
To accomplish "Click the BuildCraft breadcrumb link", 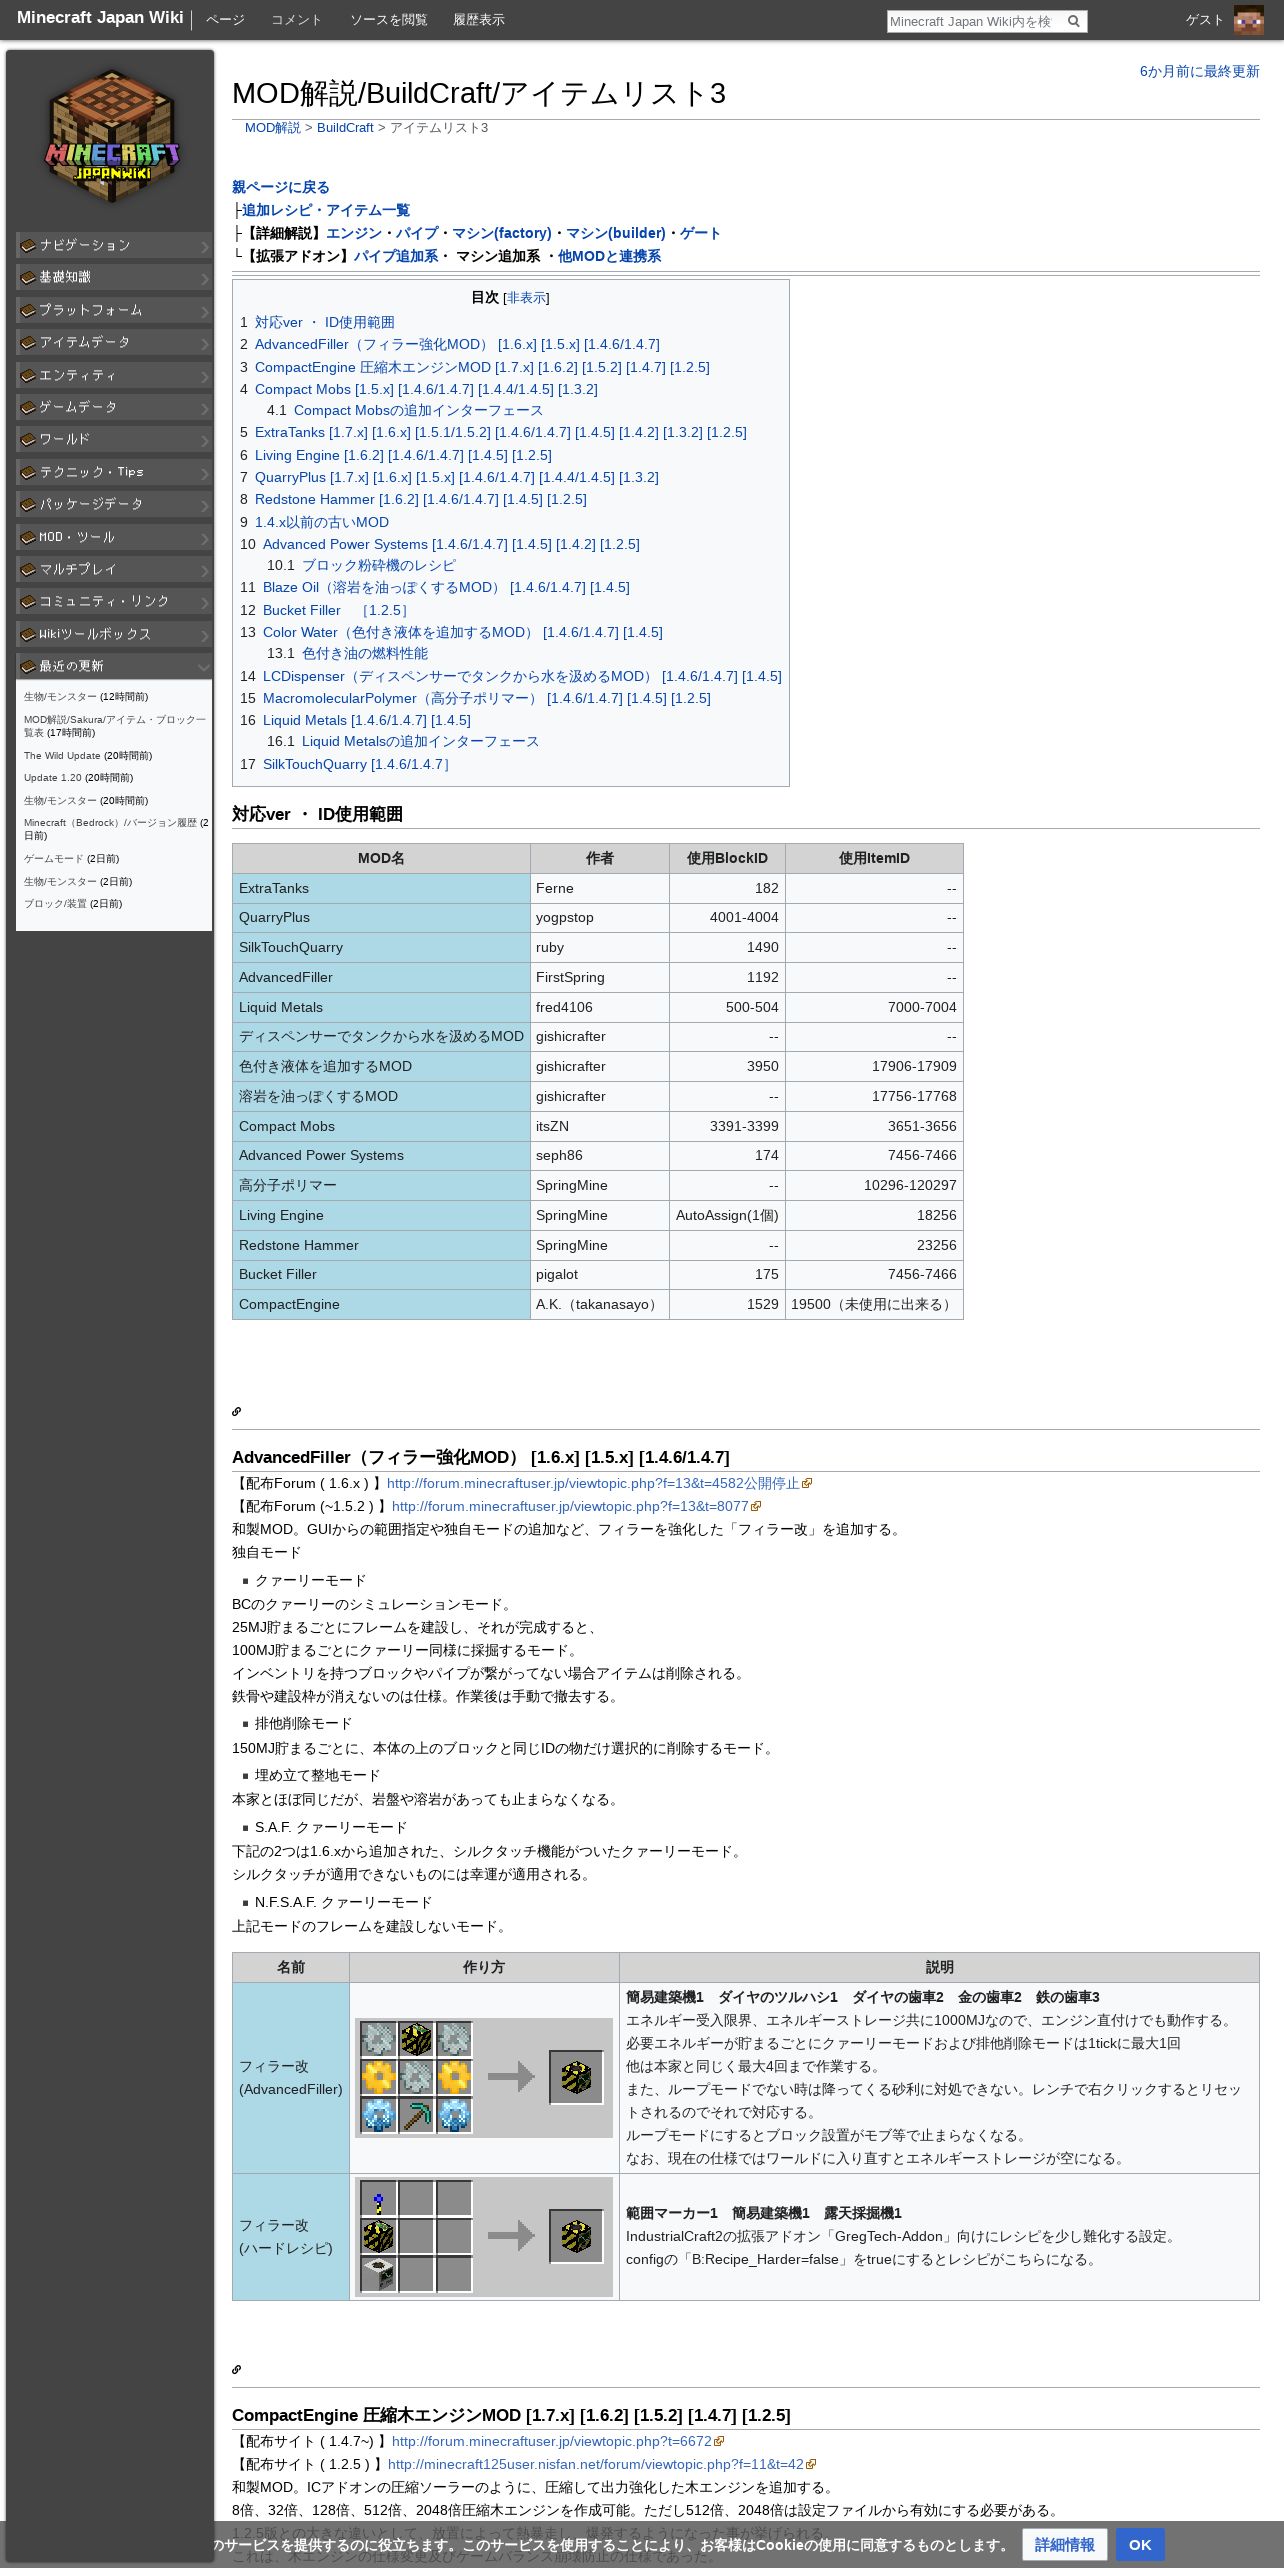I will (x=345, y=128).
